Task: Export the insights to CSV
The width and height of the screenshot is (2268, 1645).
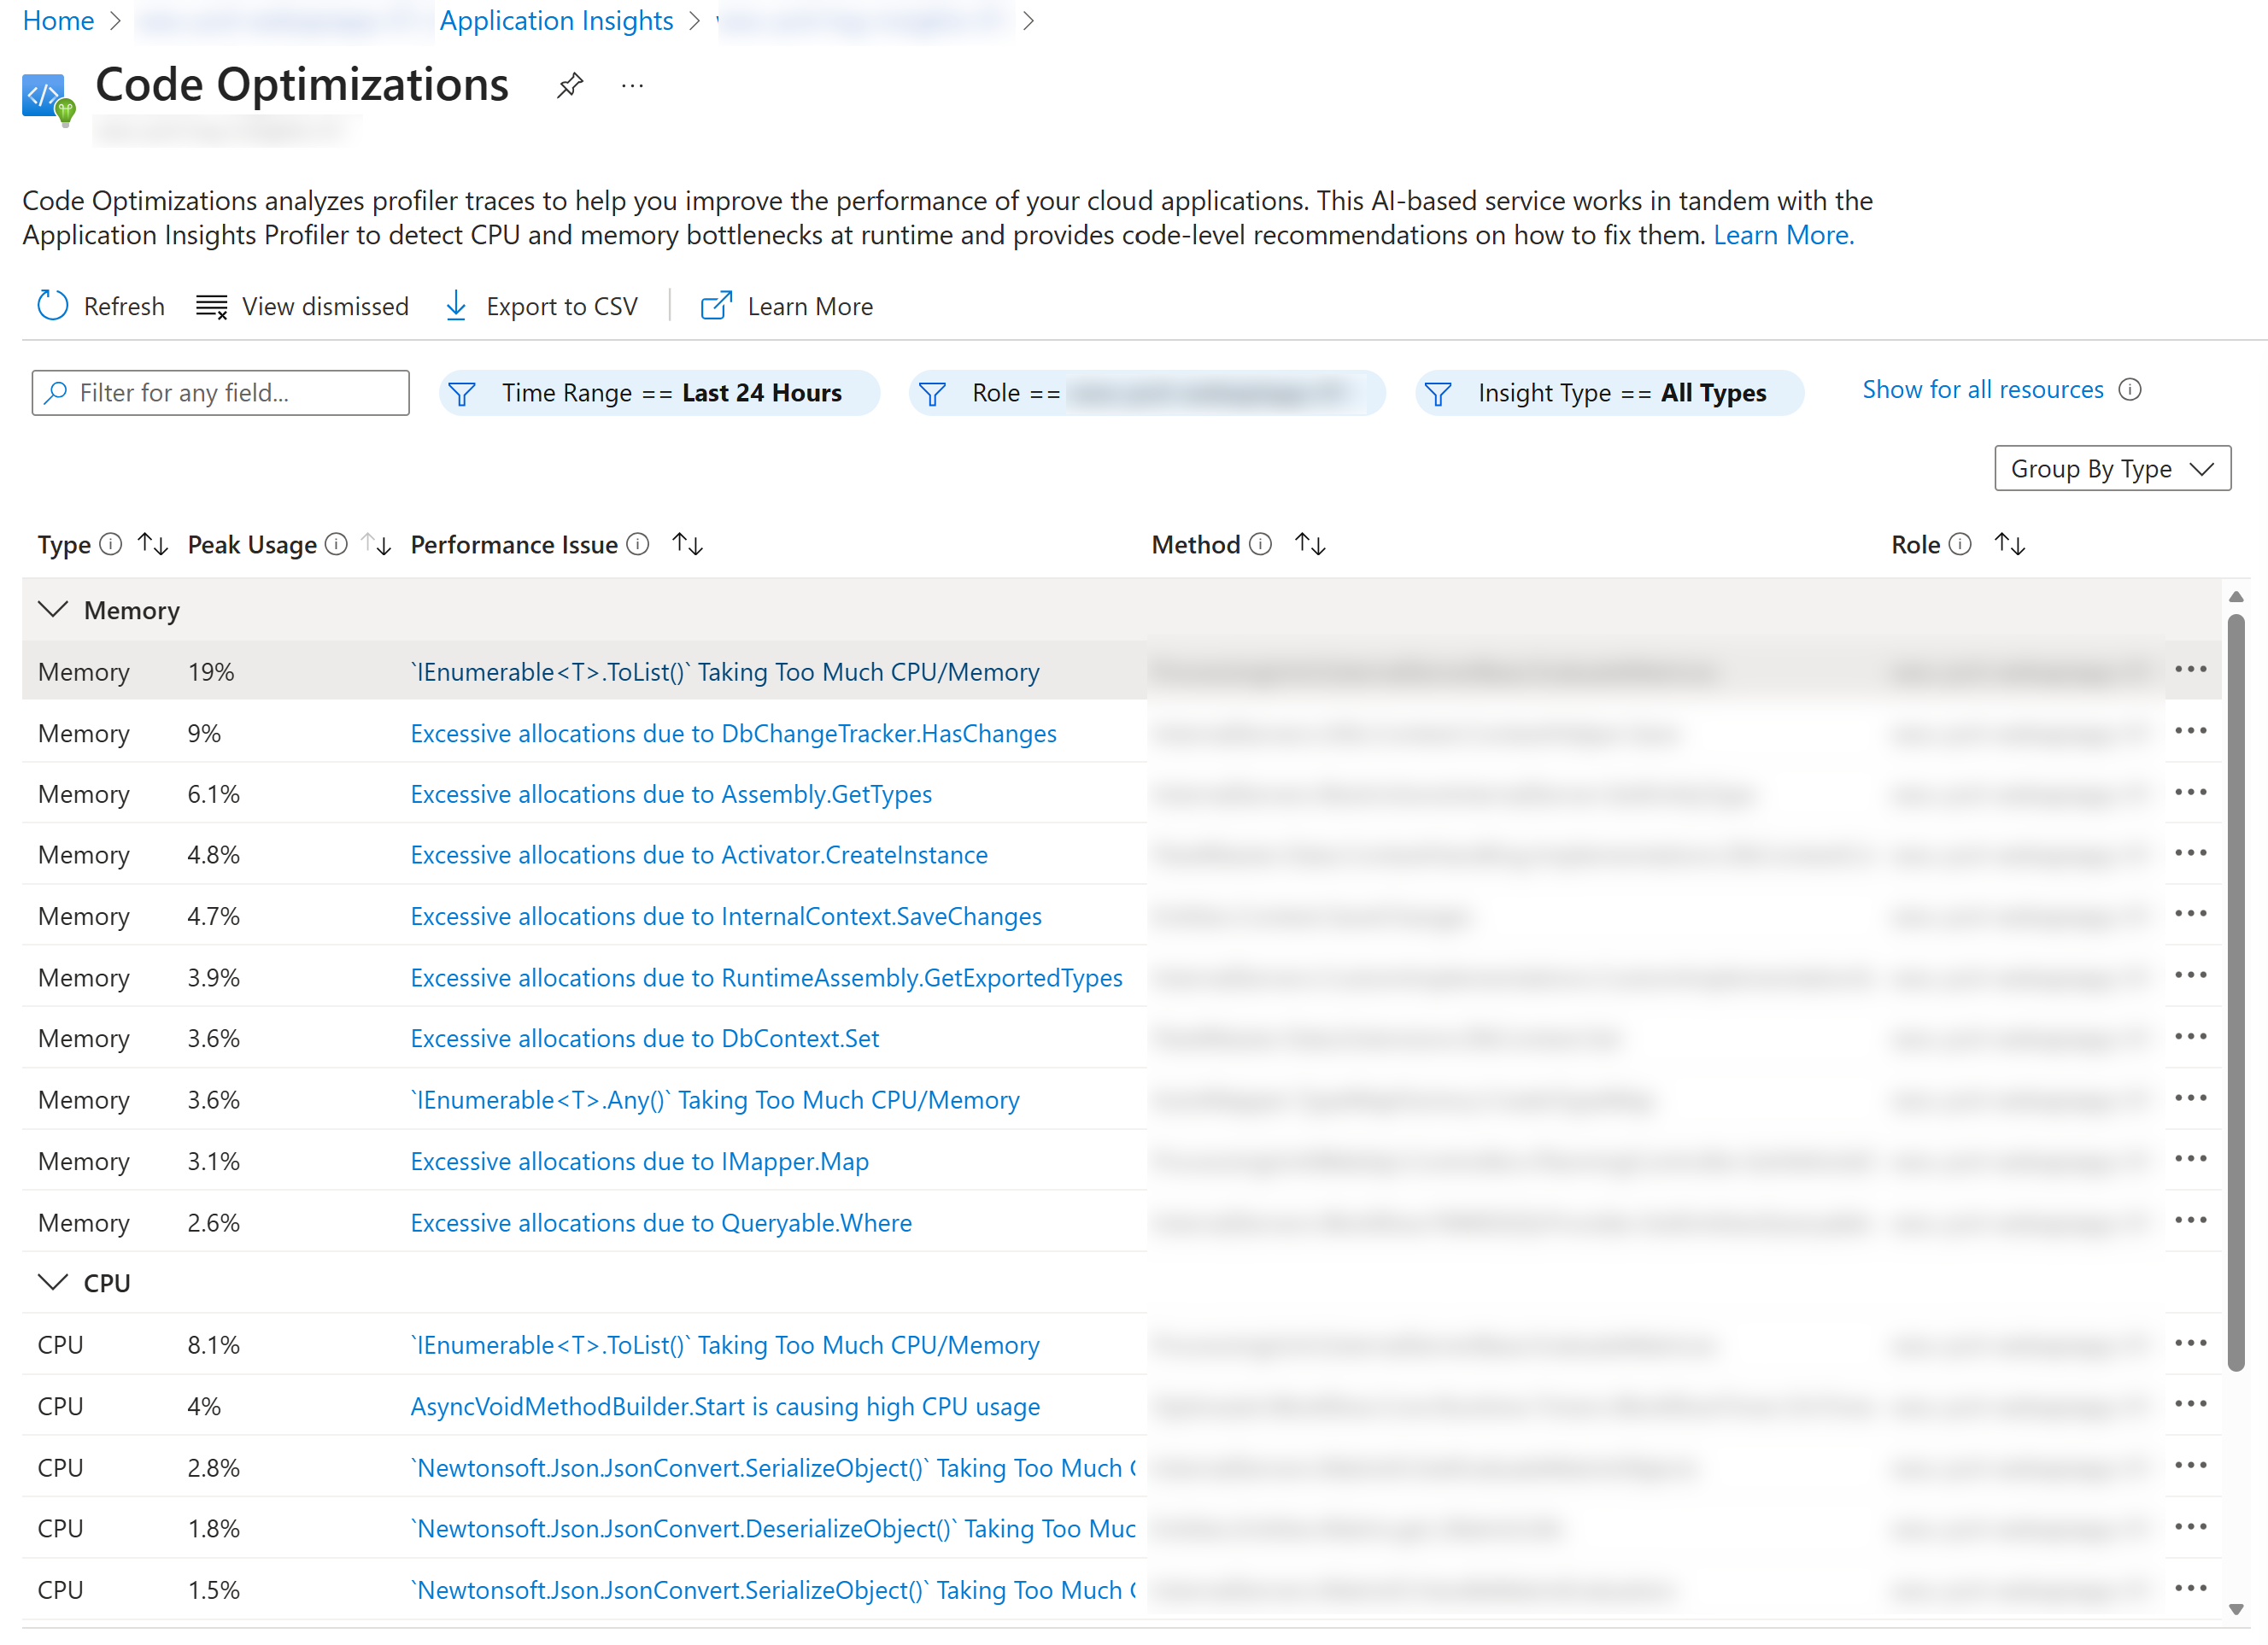Action: point(541,306)
